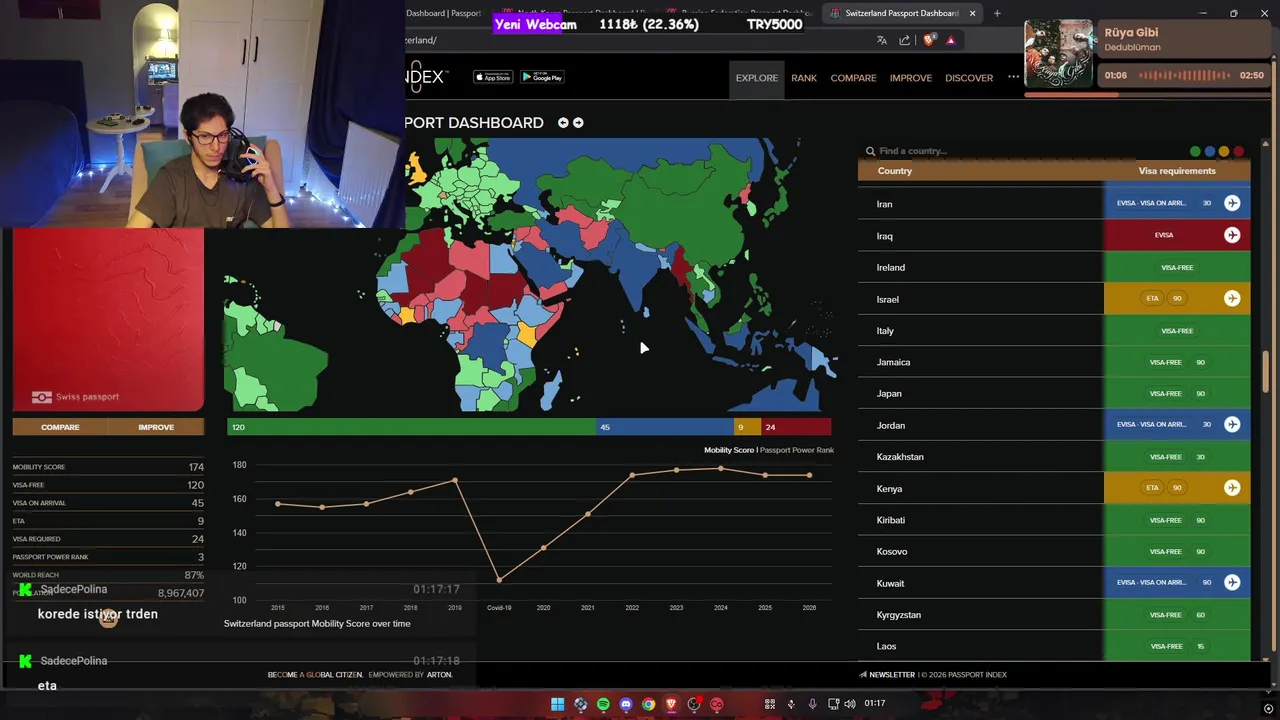Click green 120 segment of mobility bar
Viewport: 1280px width, 720px height.
(x=412, y=427)
